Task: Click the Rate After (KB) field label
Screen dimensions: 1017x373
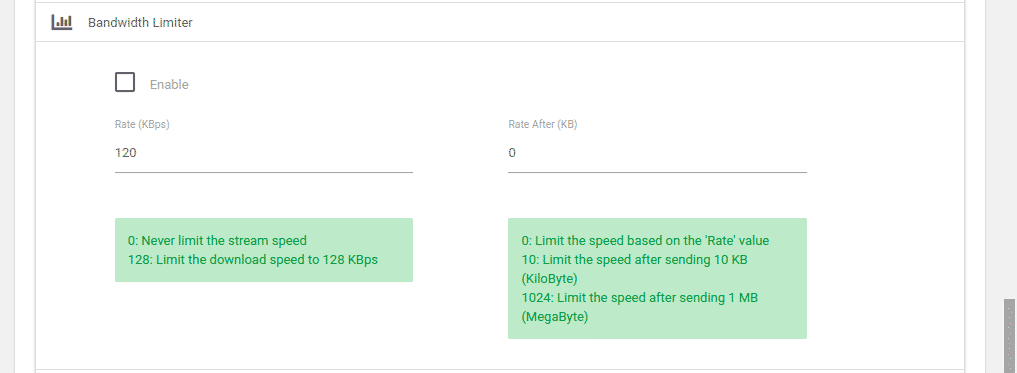Action: click(542, 125)
